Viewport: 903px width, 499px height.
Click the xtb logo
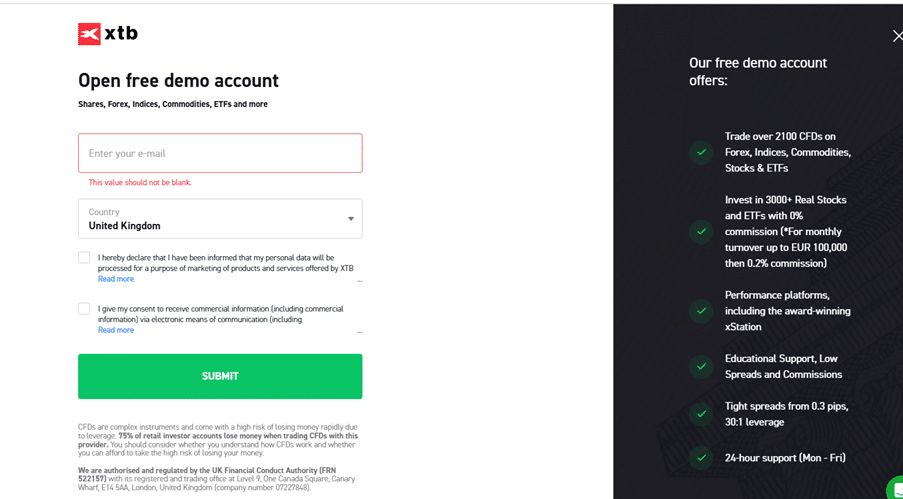coord(108,34)
